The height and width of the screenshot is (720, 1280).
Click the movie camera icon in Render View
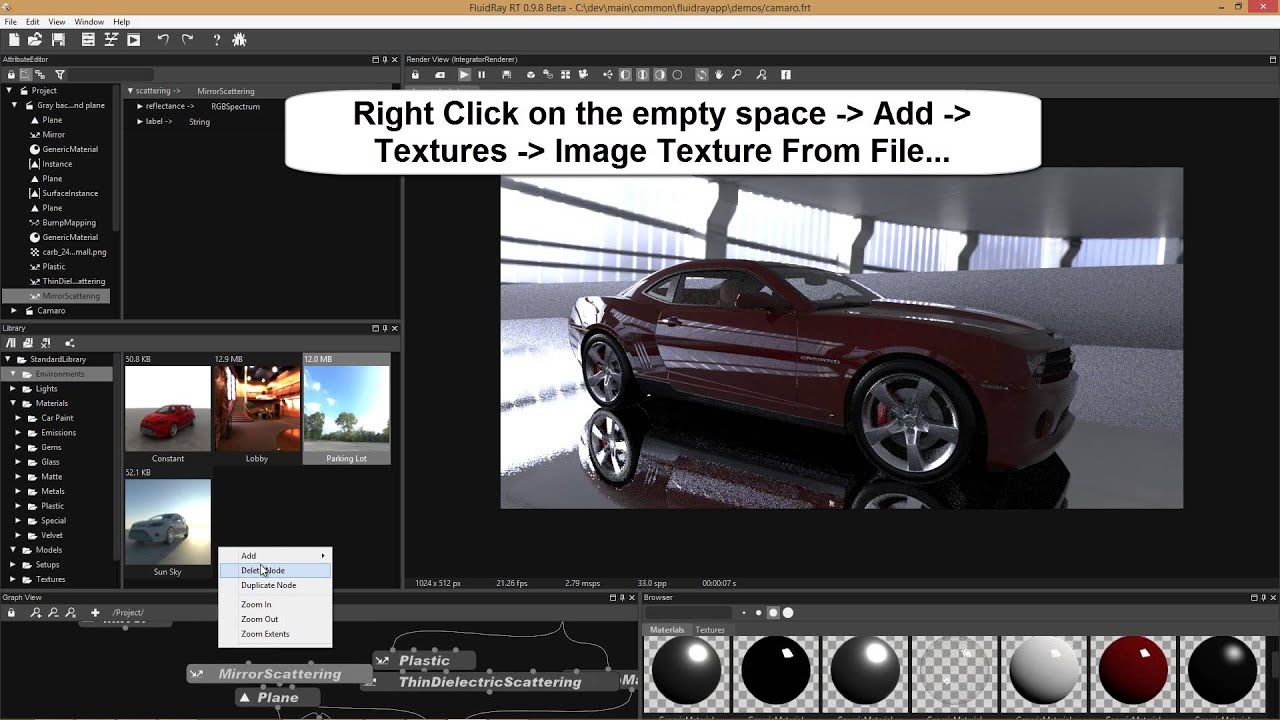(582, 75)
